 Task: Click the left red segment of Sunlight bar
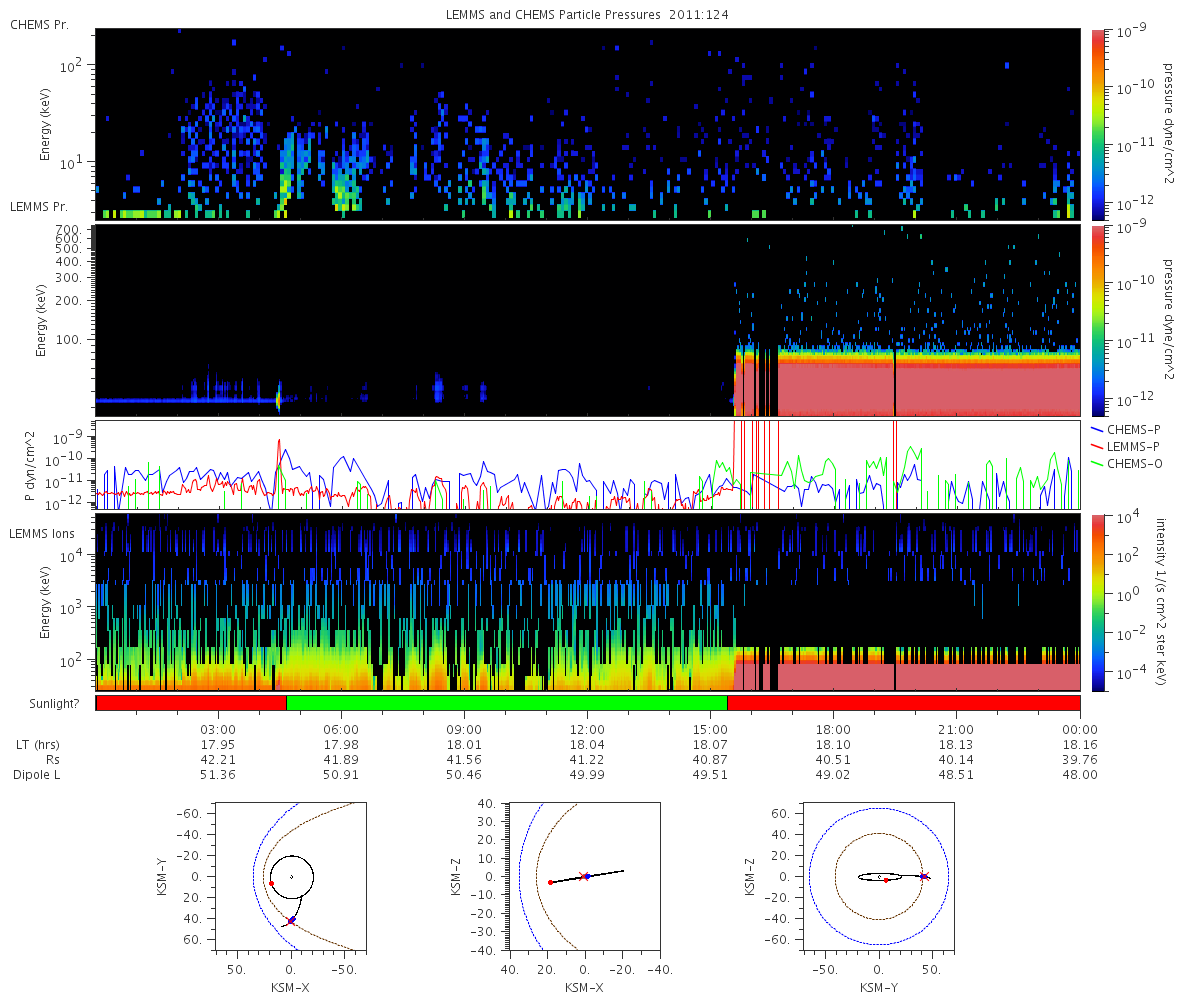tap(191, 703)
